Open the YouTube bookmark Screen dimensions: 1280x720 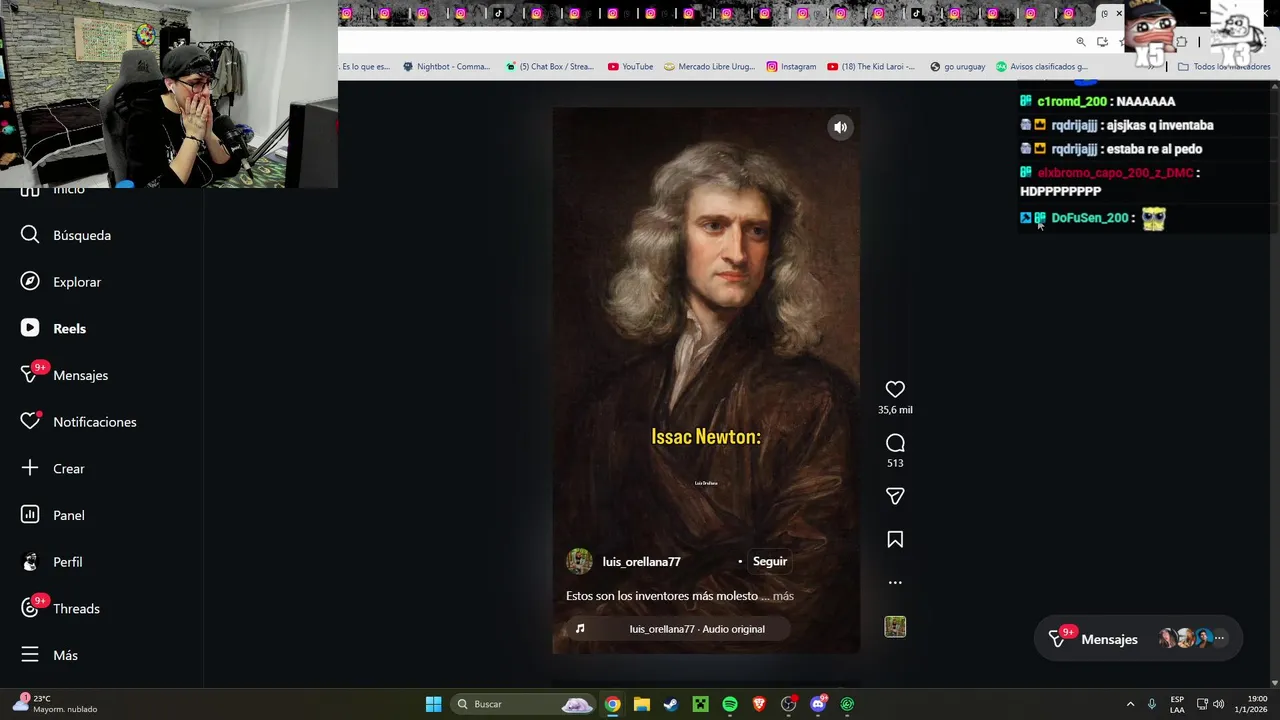(x=630, y=67)
